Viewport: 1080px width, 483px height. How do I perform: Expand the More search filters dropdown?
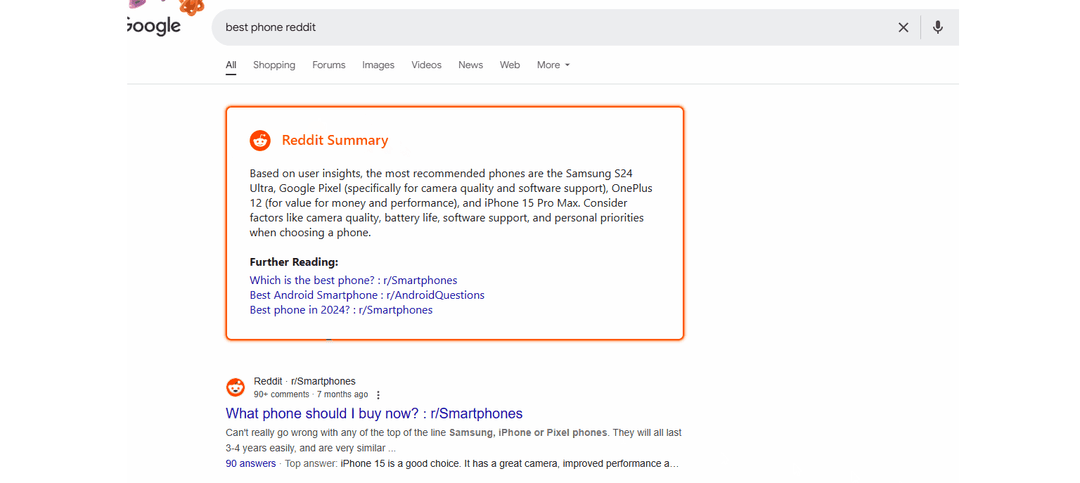pyautogui.click(x=553, y=65)
